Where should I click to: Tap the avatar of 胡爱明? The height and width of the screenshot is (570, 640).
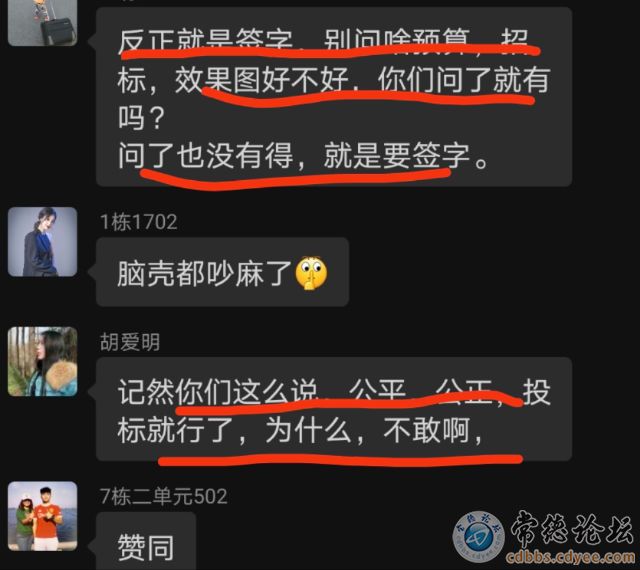coord(42,361)
